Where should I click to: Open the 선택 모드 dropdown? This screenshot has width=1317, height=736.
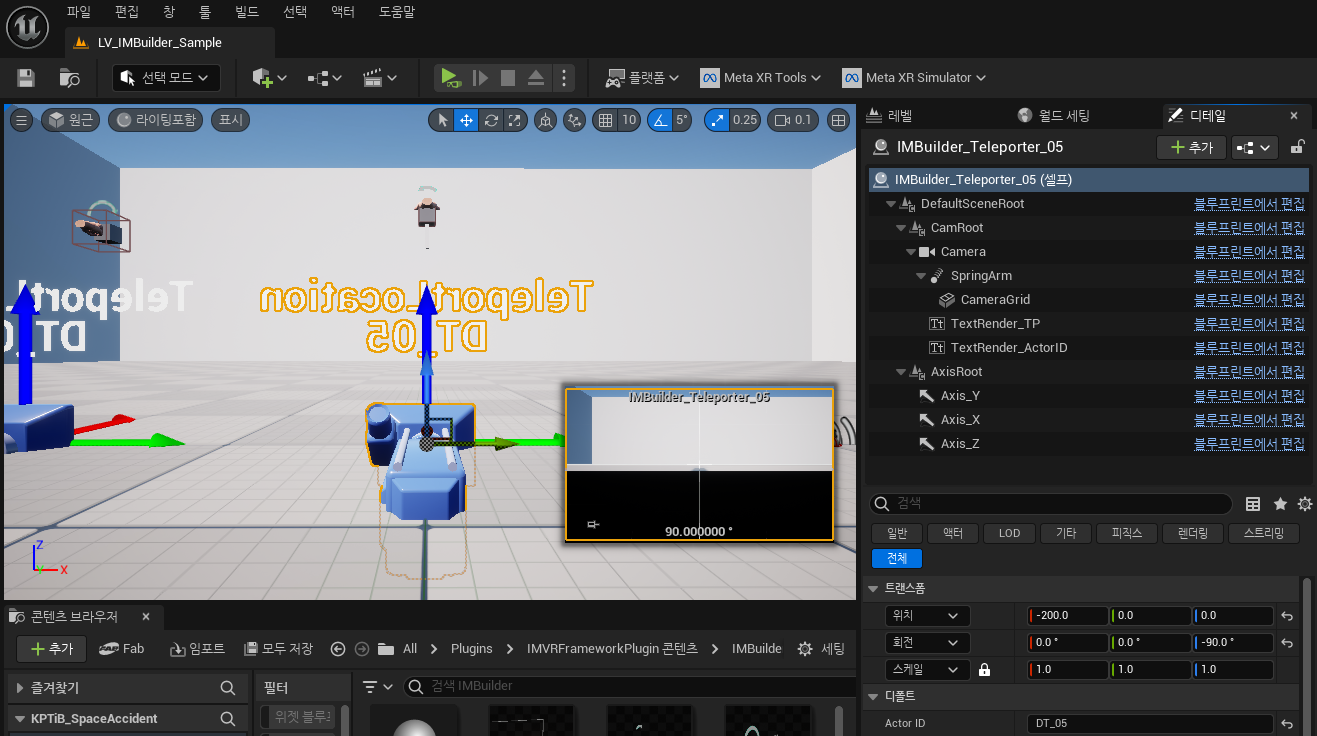pyautogui.click(x=165, y=78)
